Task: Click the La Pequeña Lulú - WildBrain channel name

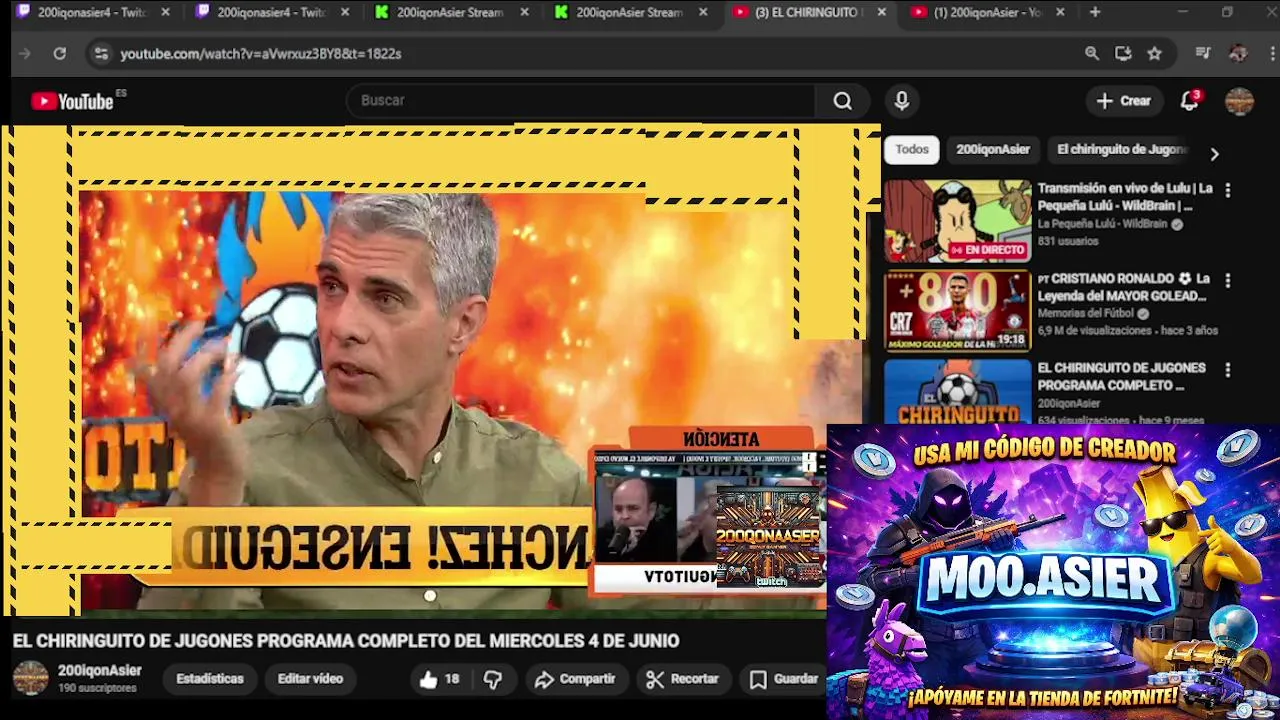Action: point(1102,224)
